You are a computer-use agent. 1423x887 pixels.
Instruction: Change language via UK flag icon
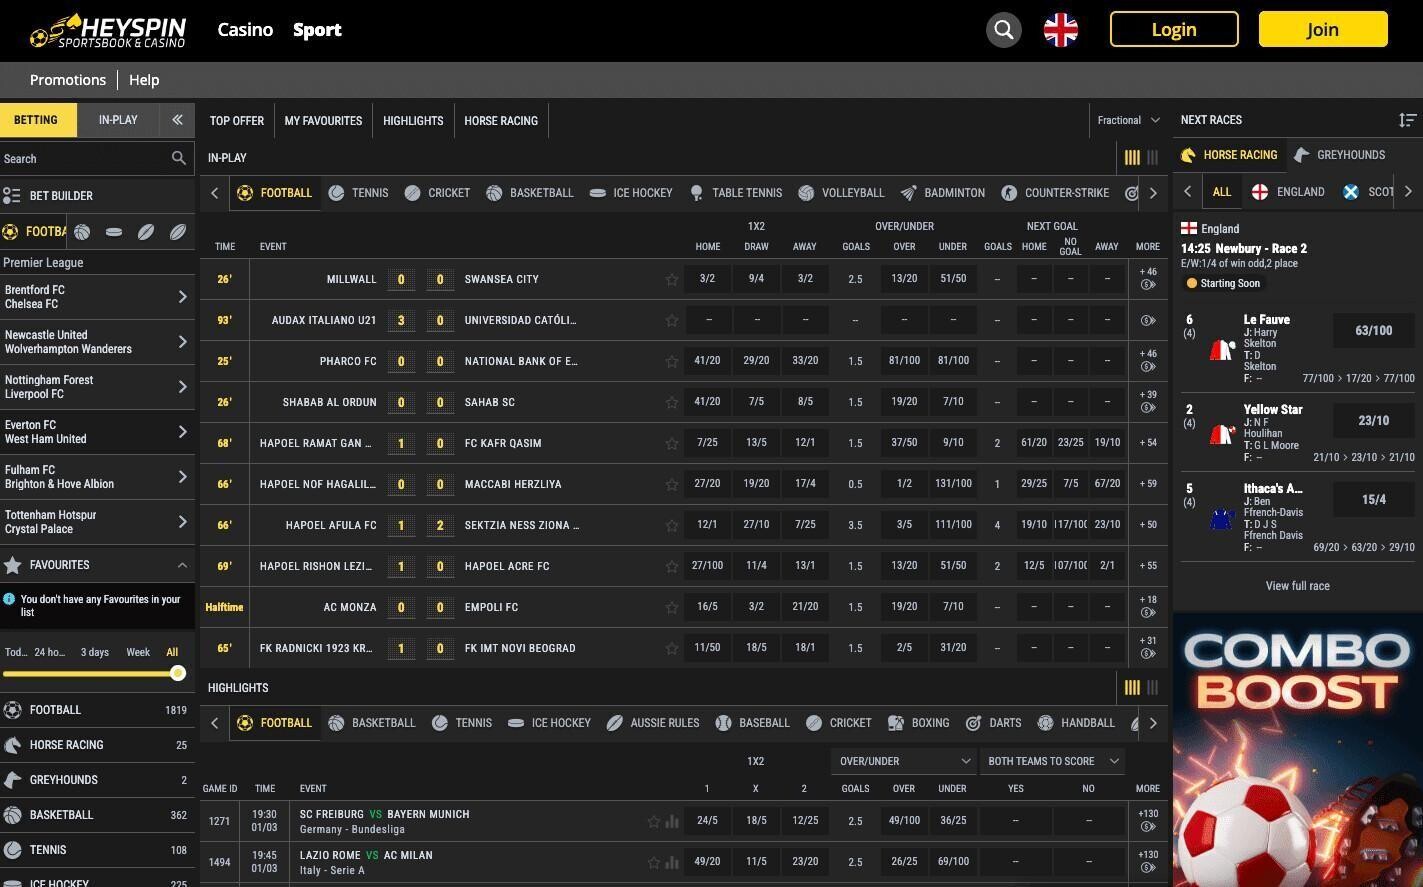(1060, 30)
